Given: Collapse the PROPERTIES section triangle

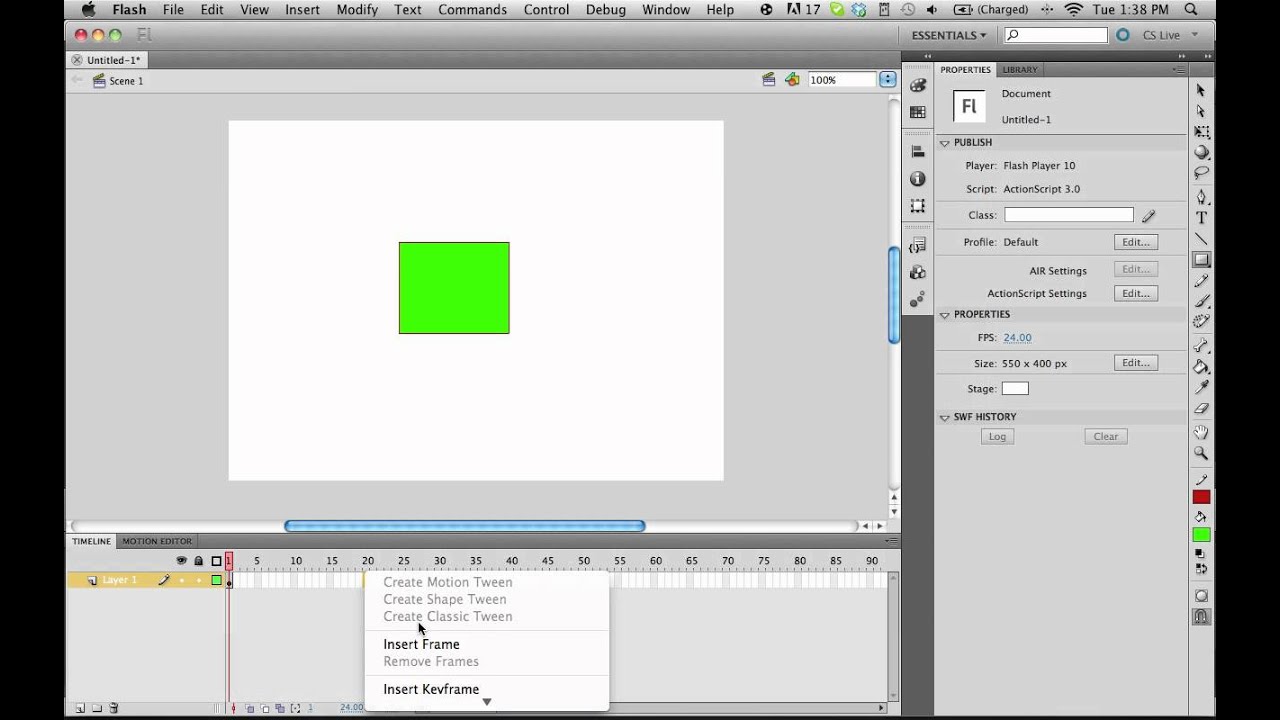Looking at the screenshot, I should (944, 315).
